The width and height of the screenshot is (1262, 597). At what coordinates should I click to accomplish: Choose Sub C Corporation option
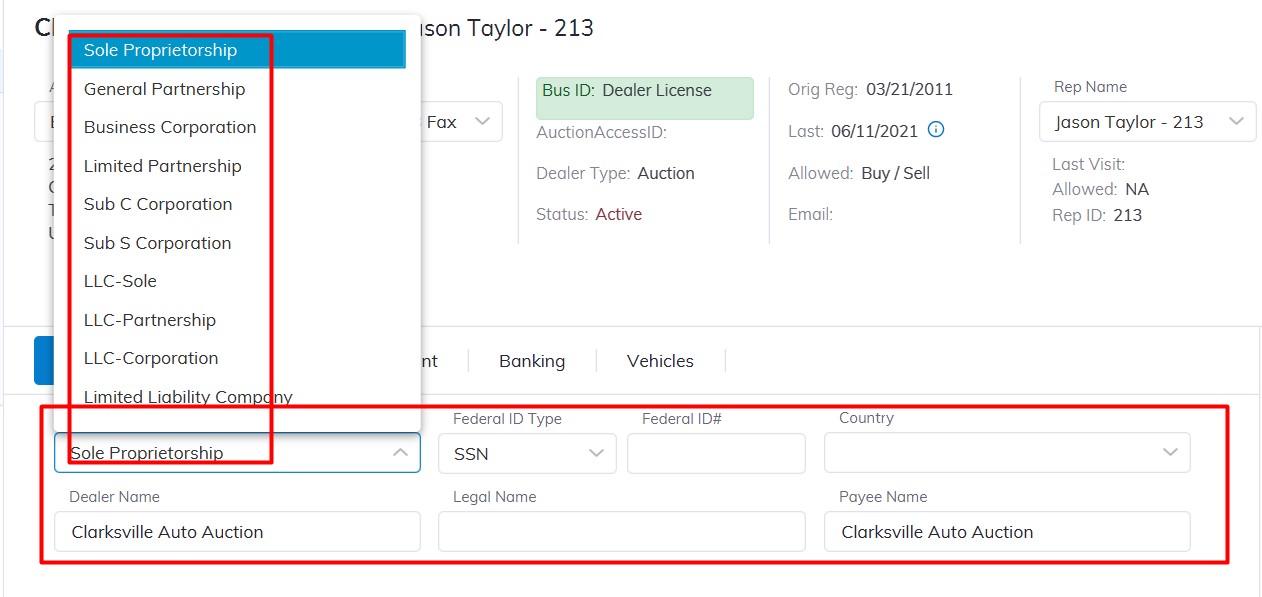point(158,204)
